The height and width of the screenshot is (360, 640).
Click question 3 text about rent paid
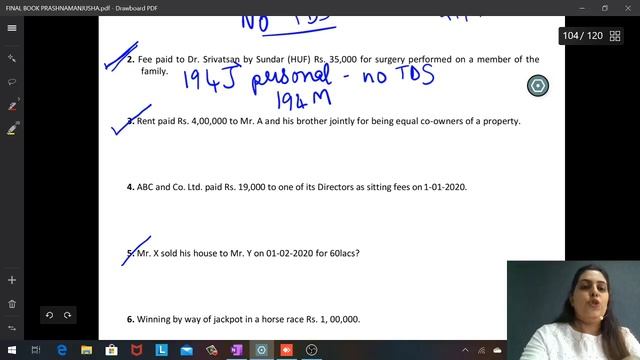[x=324, y=121]
